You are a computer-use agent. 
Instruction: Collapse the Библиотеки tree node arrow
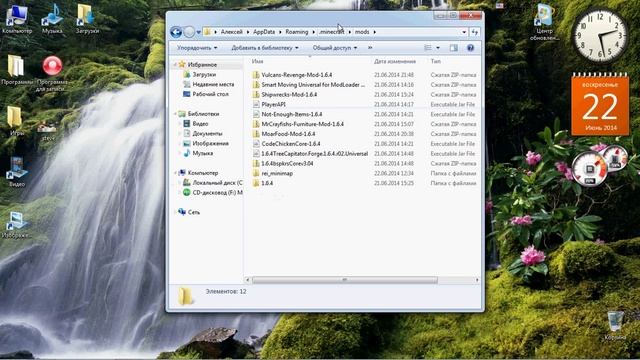click(176, 114)
